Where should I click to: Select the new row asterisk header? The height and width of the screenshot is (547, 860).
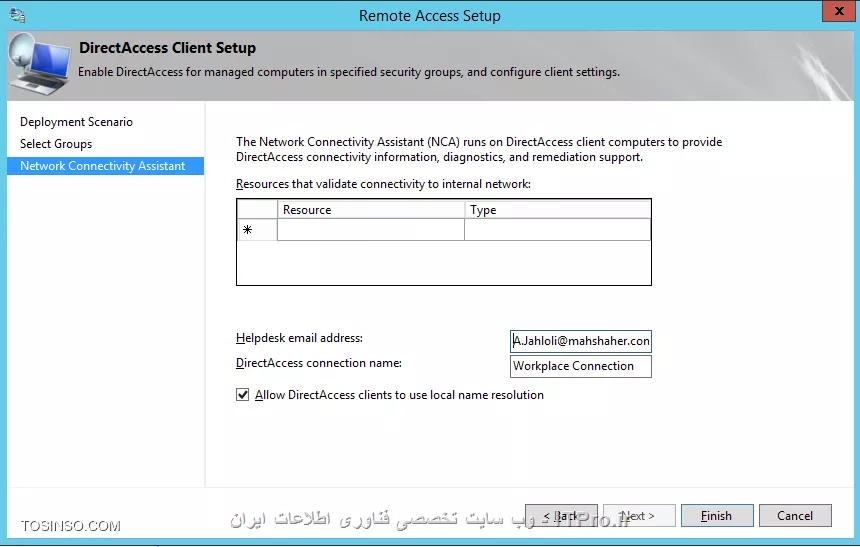[x=257, y=230]
